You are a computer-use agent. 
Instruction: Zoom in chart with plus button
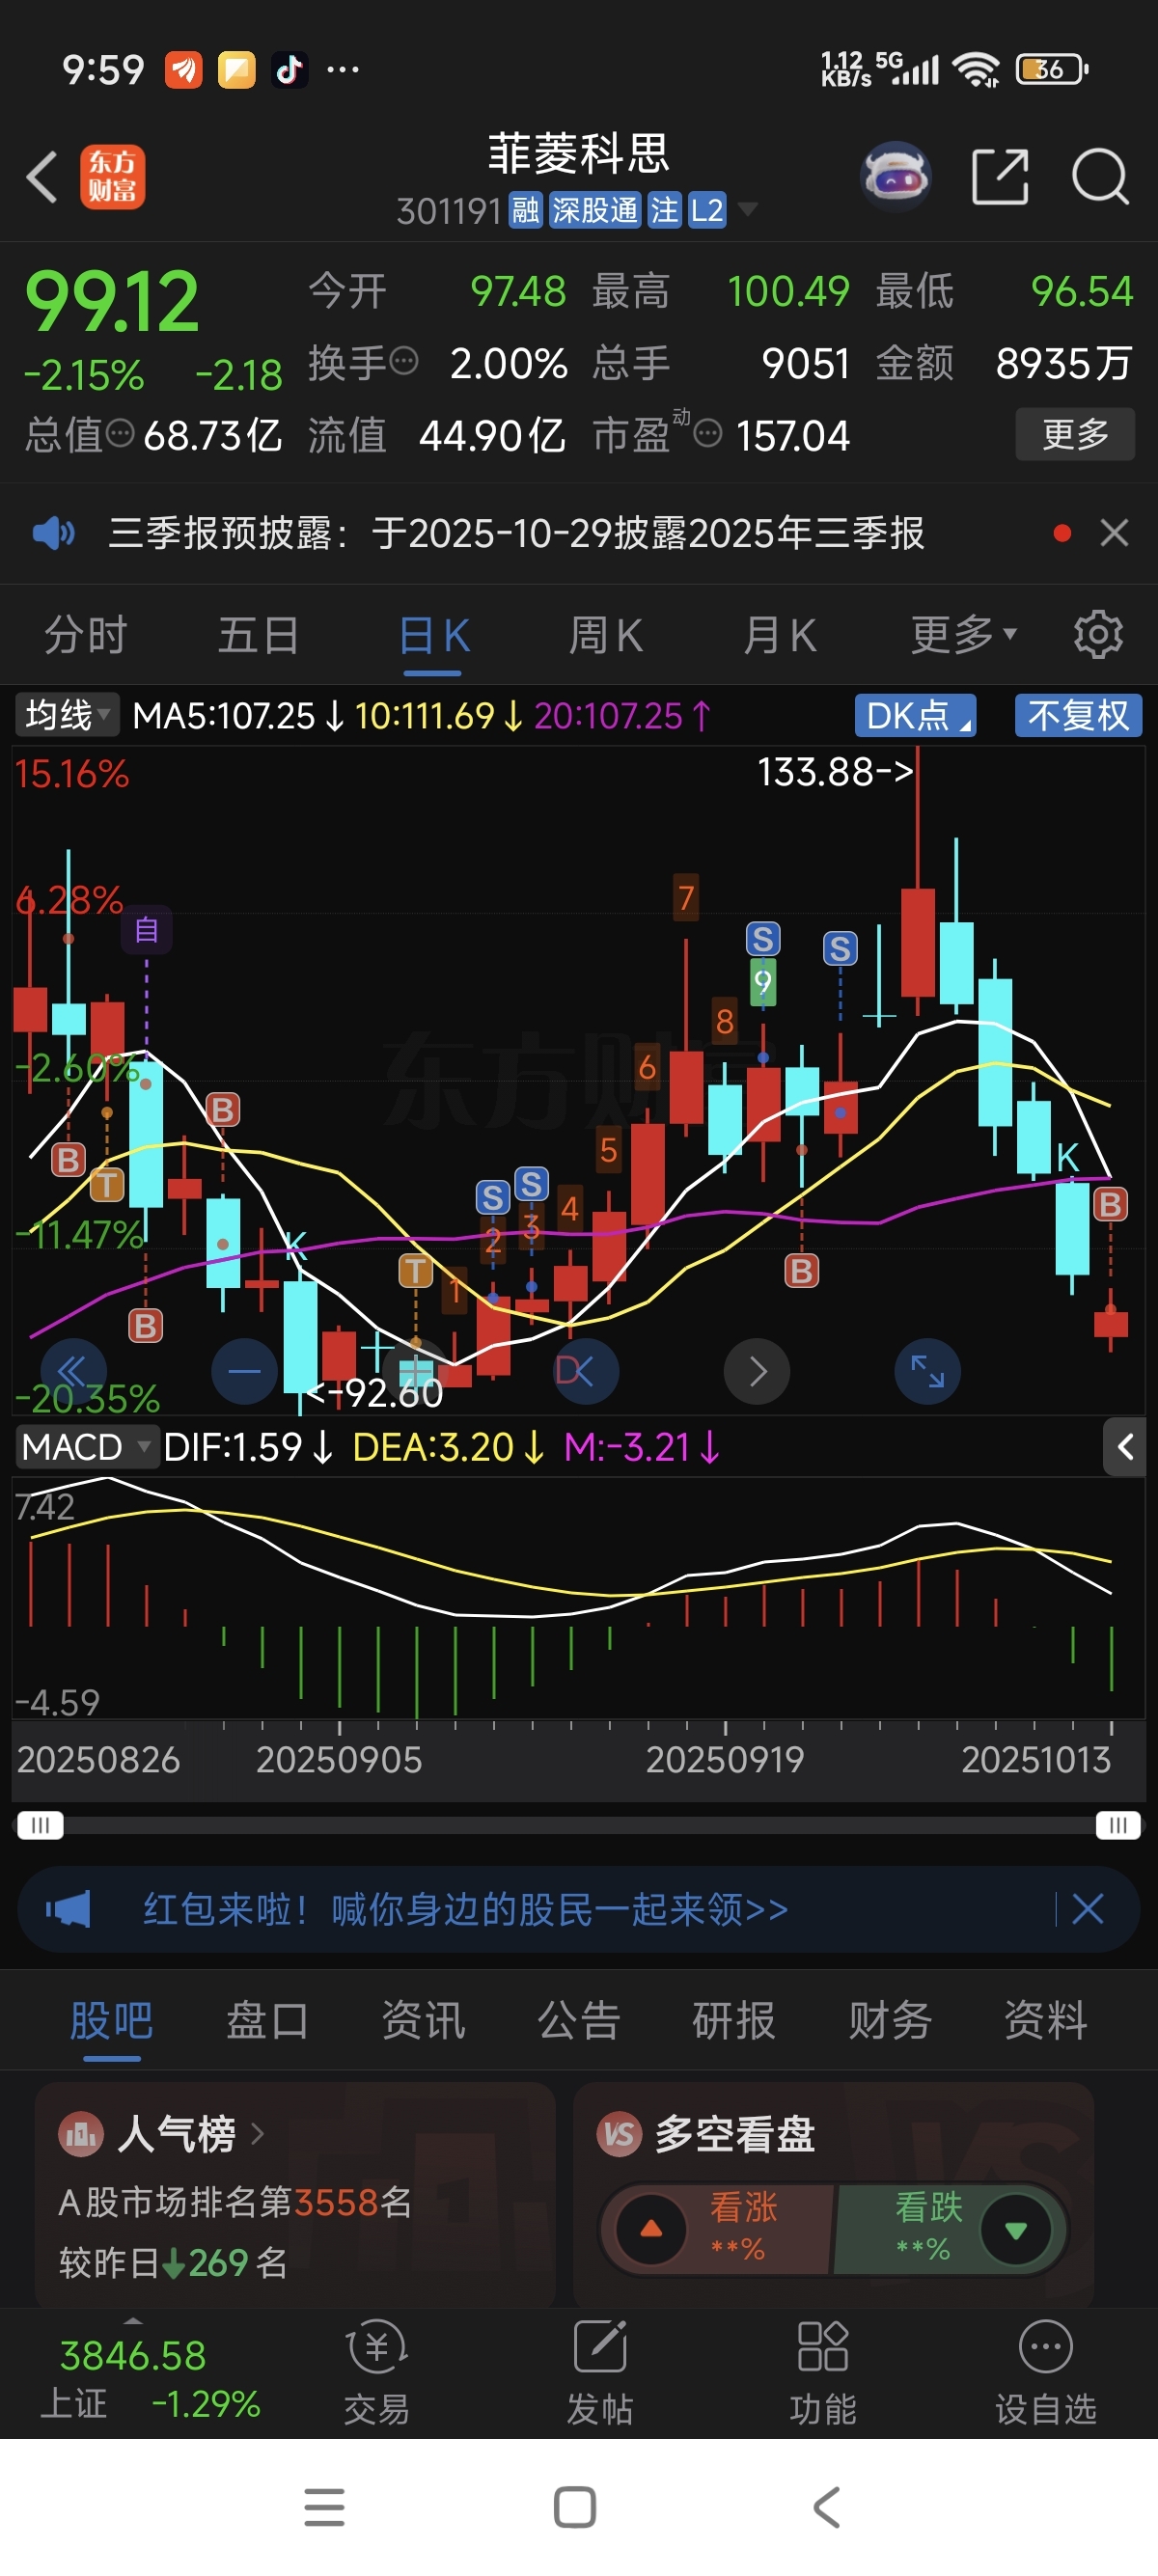click(416, 1371)
